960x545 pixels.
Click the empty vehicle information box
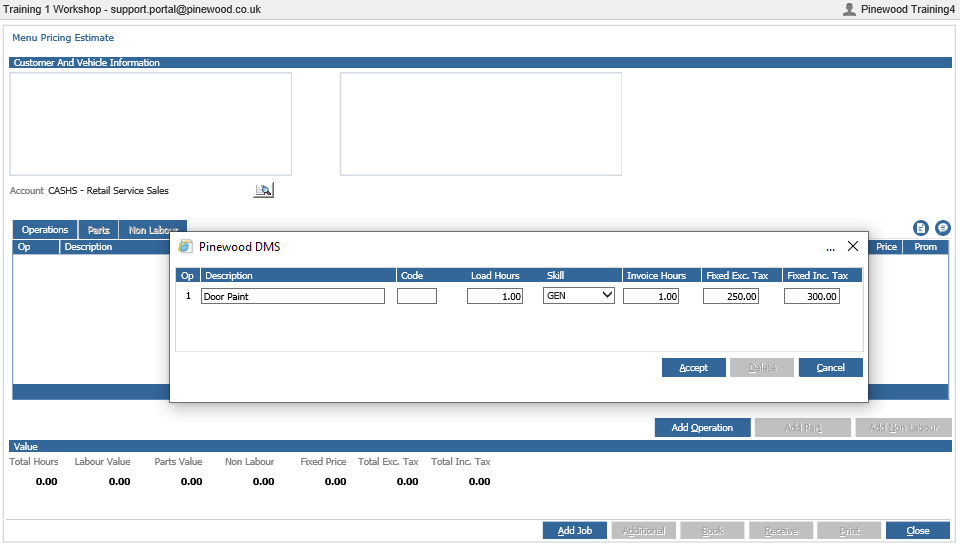(481, 124)
